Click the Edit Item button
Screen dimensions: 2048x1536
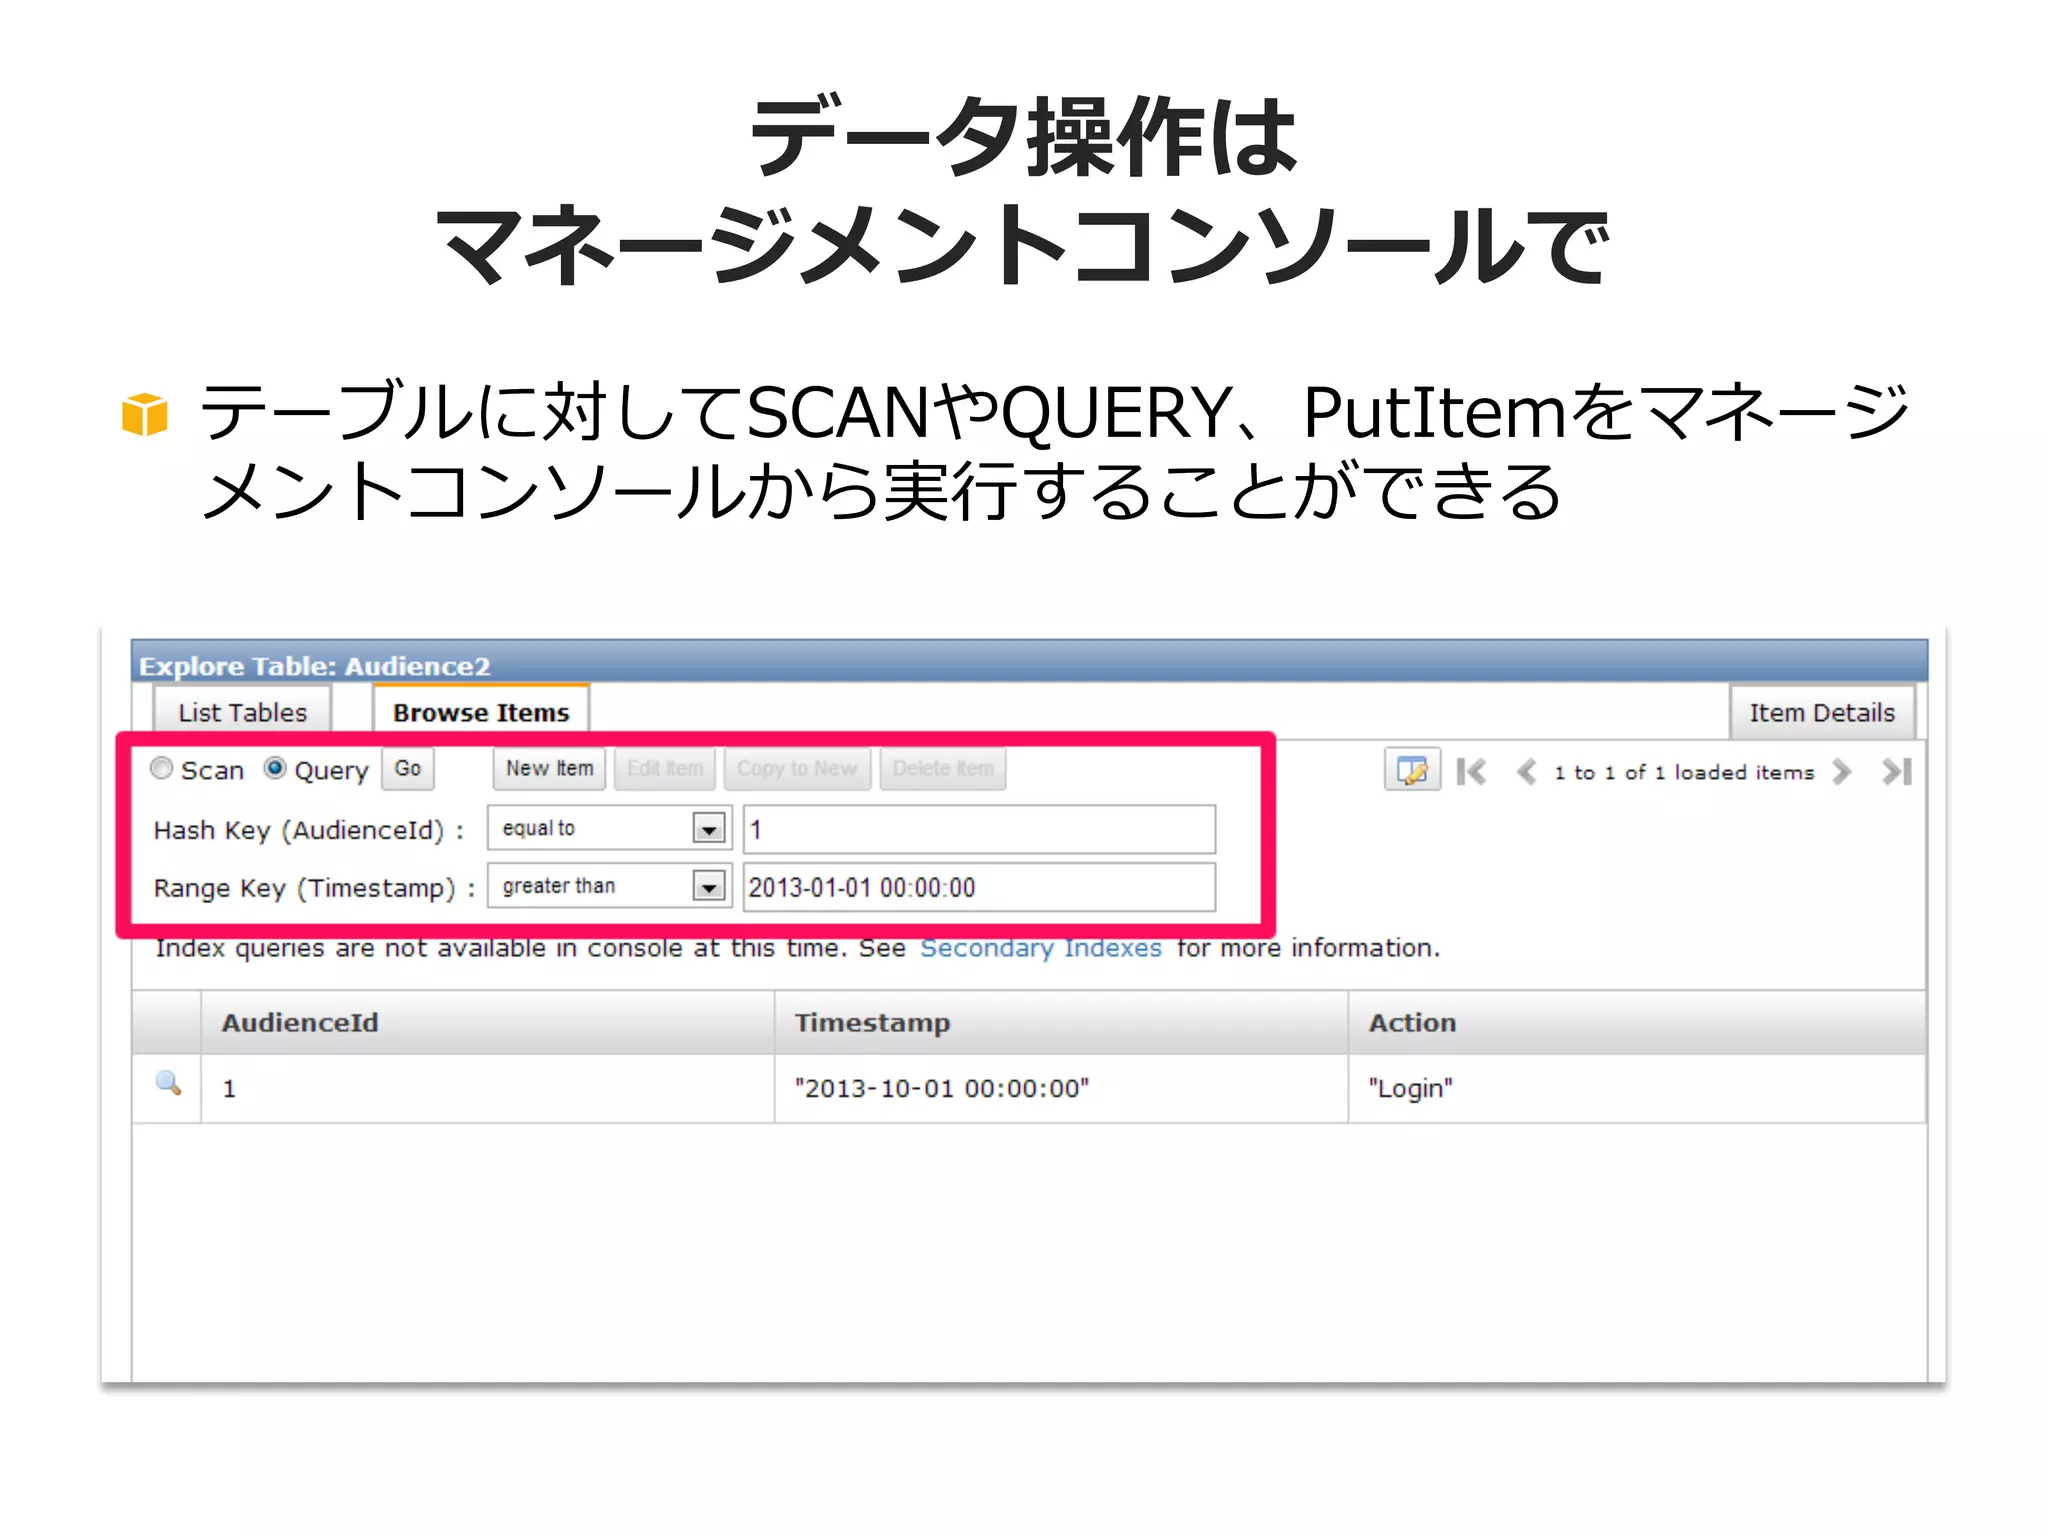665,769
